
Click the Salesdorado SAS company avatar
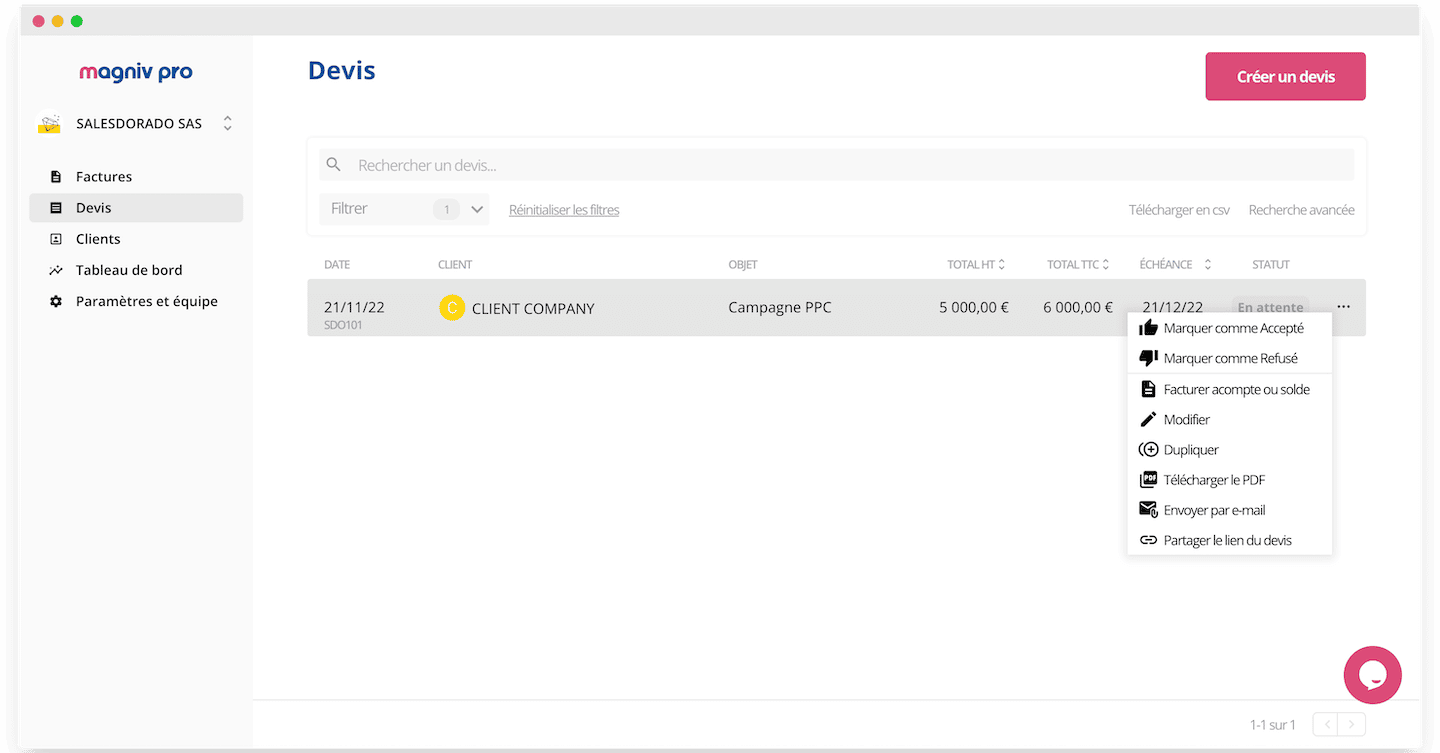coord(49,123)
